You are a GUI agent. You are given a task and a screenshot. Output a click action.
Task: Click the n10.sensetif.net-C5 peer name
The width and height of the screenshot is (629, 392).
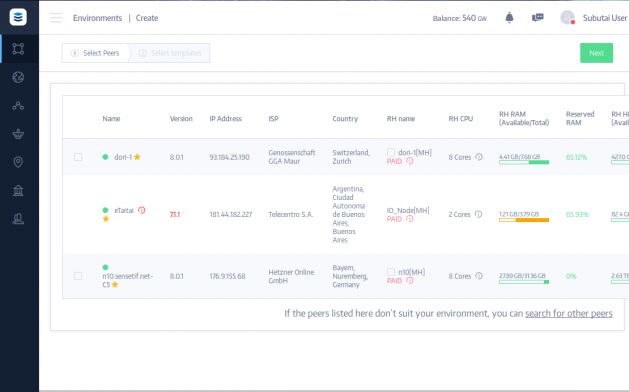click(x=128, y=280)
